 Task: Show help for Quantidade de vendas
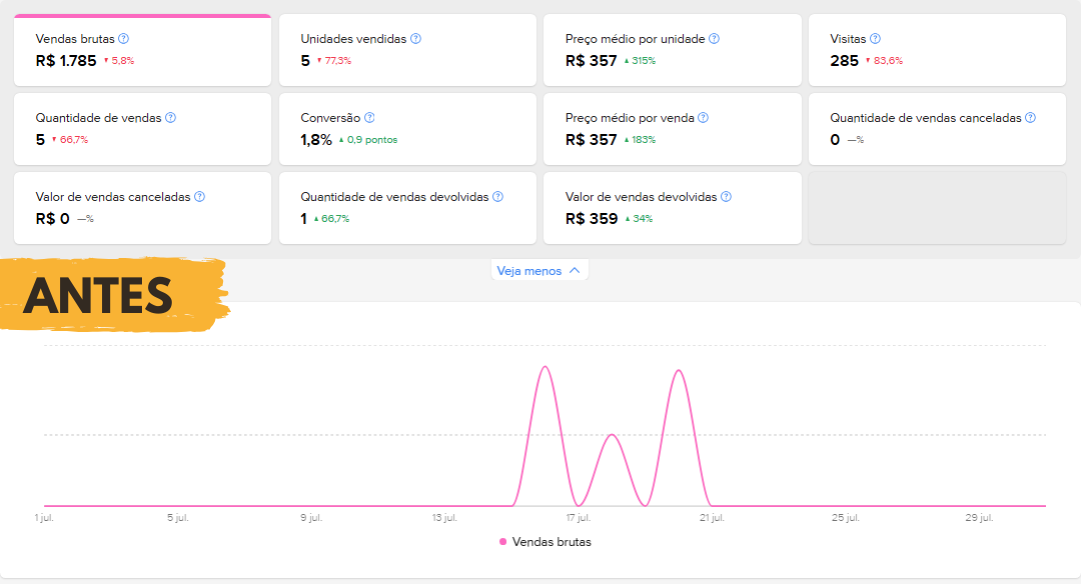click(x=170, y=118)
